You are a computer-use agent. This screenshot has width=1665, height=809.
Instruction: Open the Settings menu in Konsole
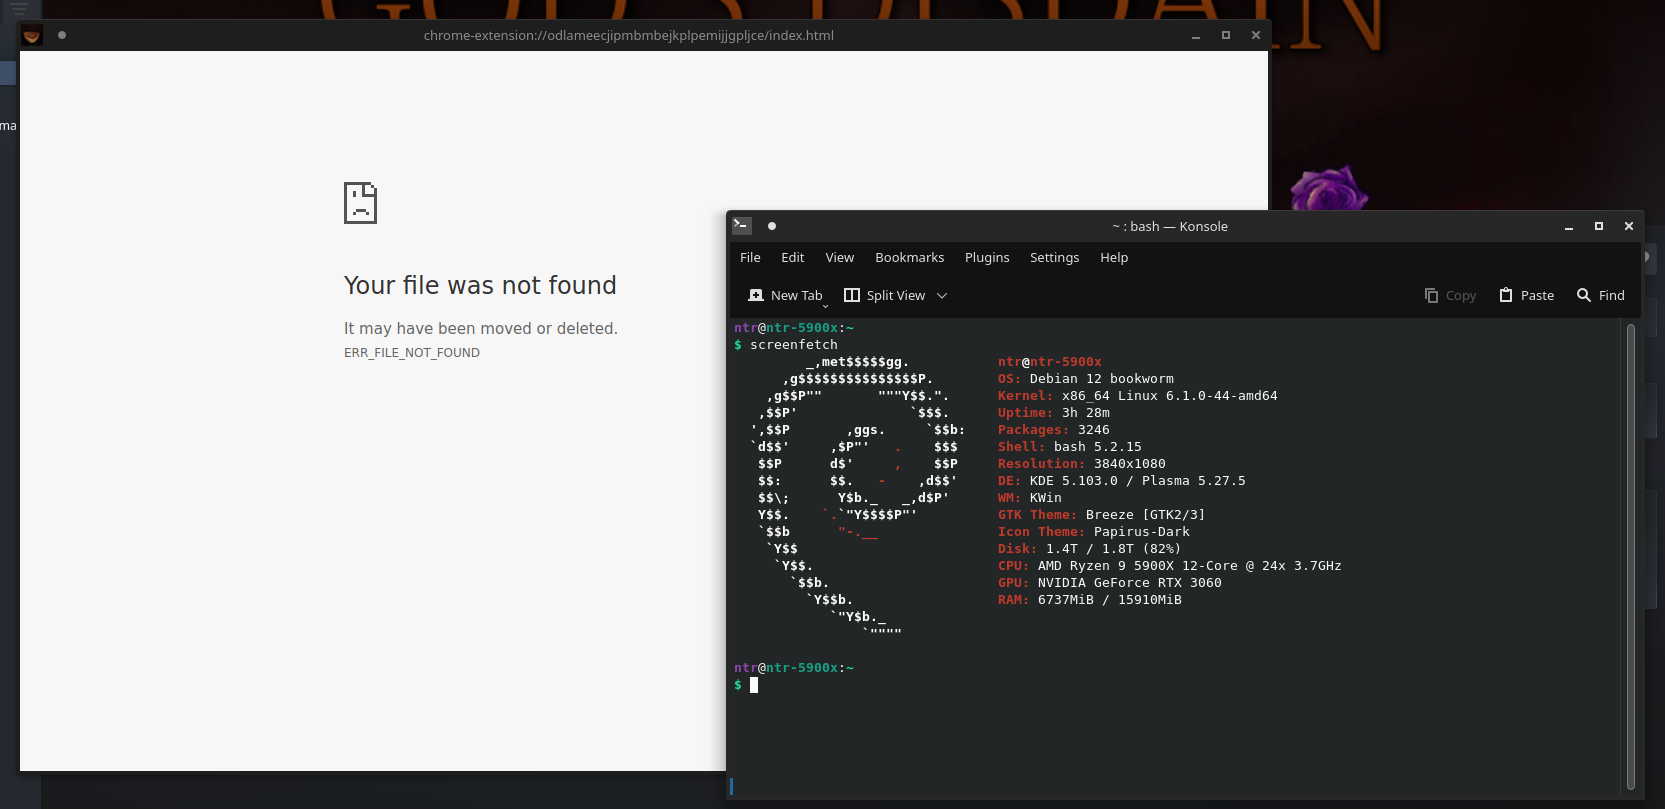[1054, 257]
